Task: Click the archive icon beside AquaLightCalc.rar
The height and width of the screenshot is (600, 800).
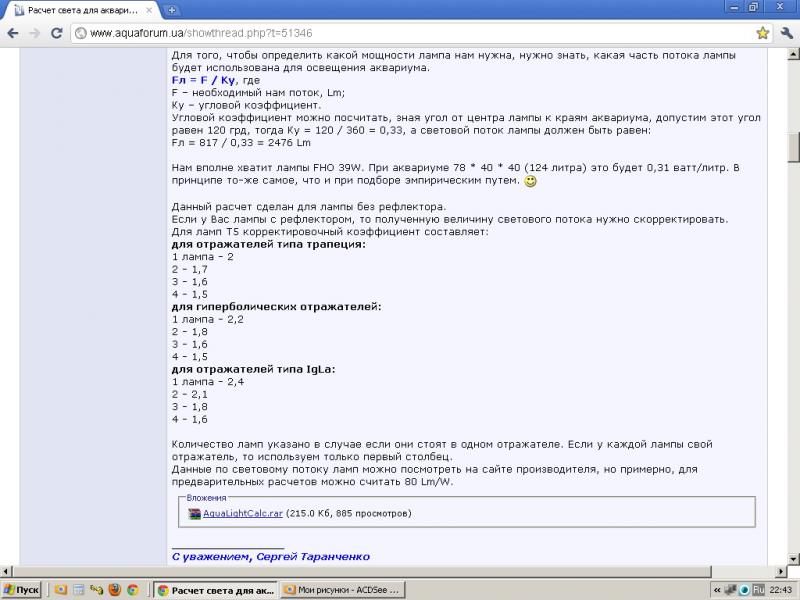Action: click(194, 514)
